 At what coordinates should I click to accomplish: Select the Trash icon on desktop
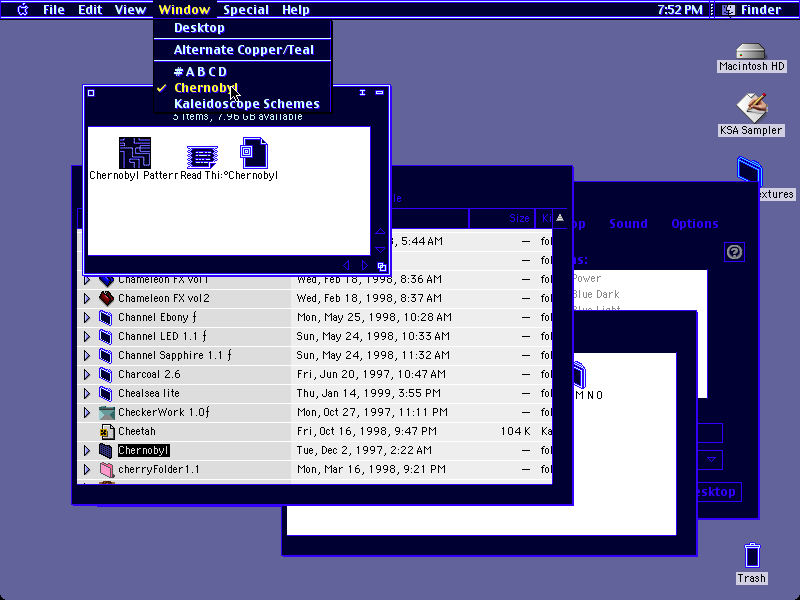[752, 556]
